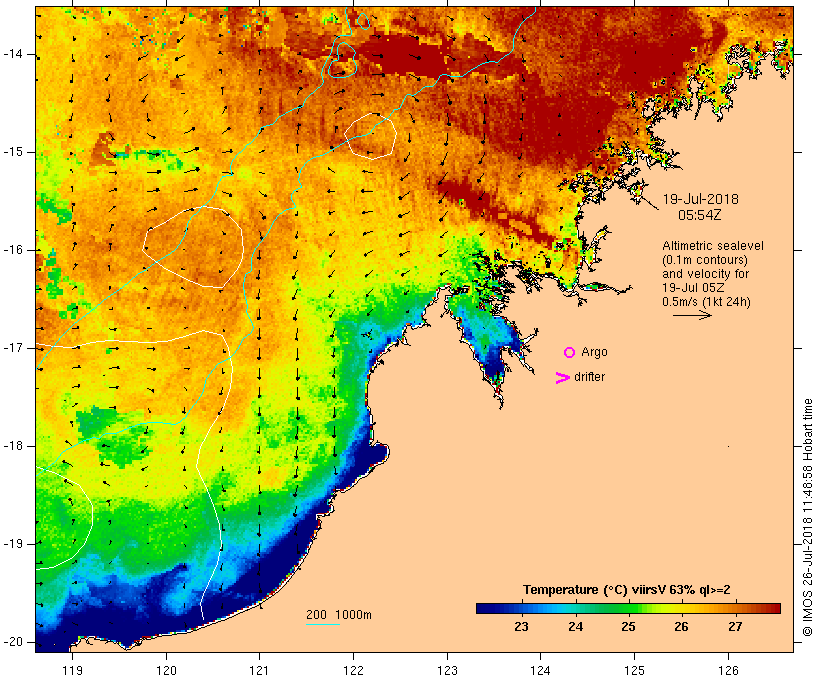Click the '124' longitude axis label
Viewport: 820px width, 680px height.
point(540,671)
